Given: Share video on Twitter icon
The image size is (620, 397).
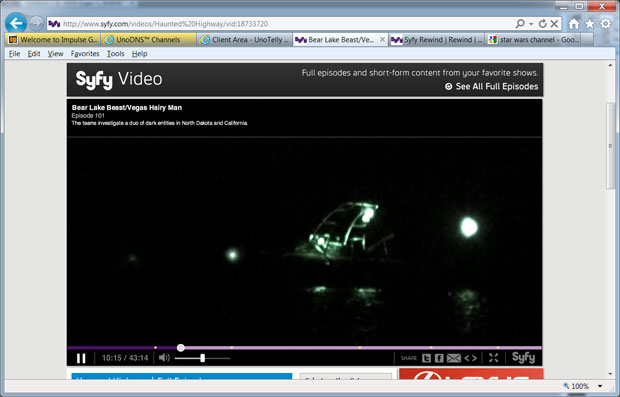Looking at the screenshot, I should (426, 358).
